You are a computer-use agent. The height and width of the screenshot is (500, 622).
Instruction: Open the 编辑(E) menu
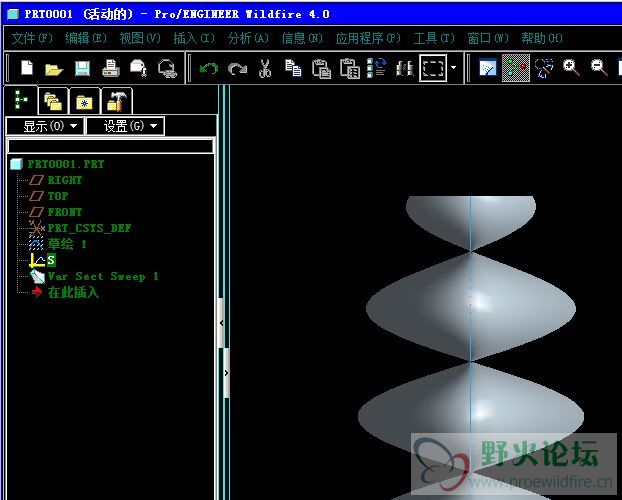(x=86, y=38)
